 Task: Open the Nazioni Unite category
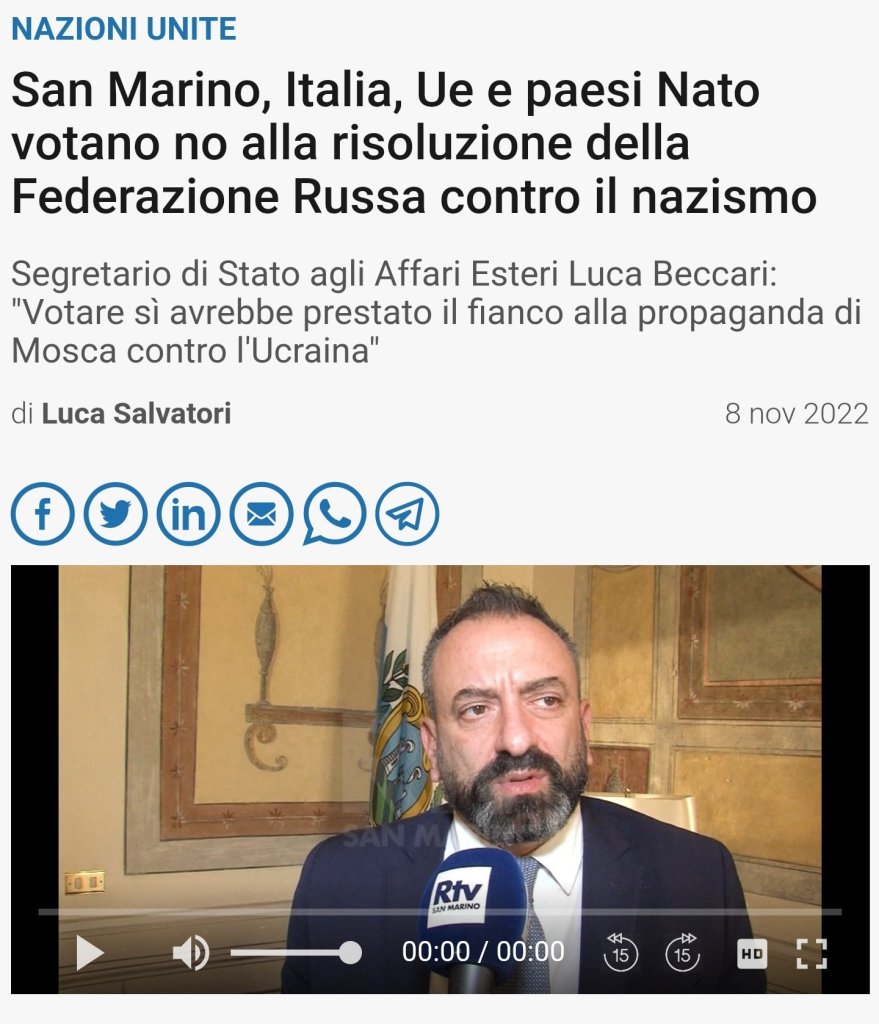(x=124, y=29)
